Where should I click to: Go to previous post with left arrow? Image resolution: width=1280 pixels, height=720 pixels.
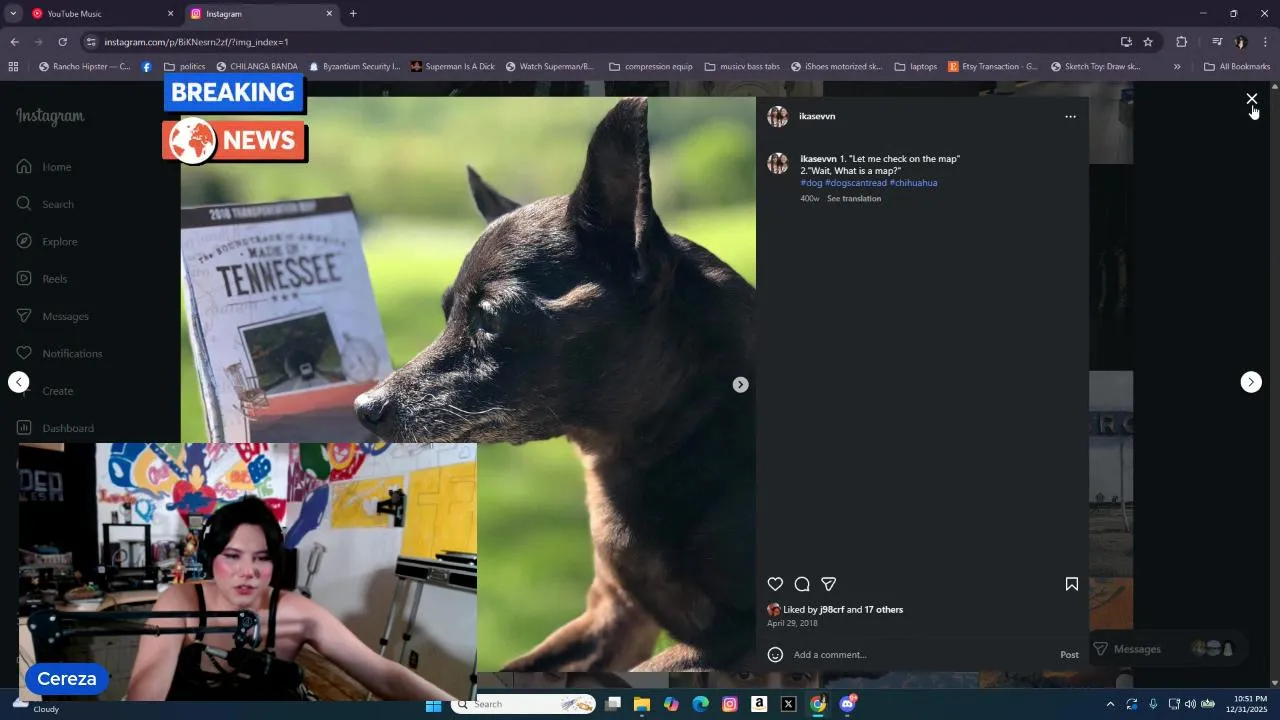click(18, 382)
